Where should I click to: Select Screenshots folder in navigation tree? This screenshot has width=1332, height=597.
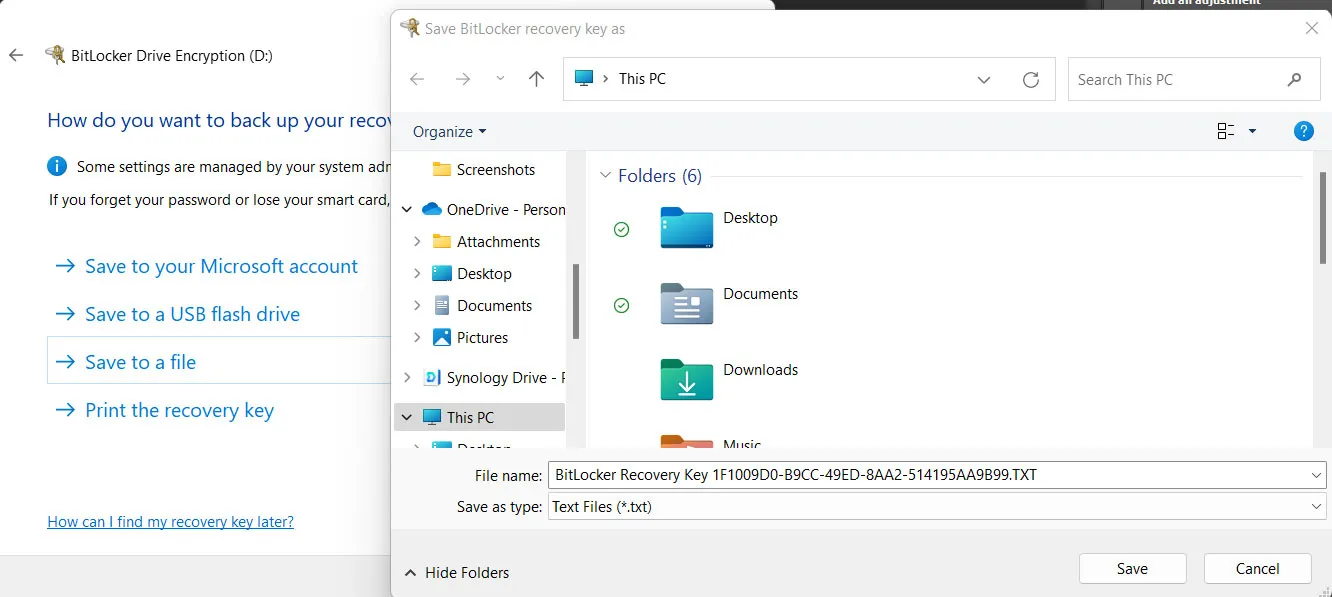click(x=485, y=169)
